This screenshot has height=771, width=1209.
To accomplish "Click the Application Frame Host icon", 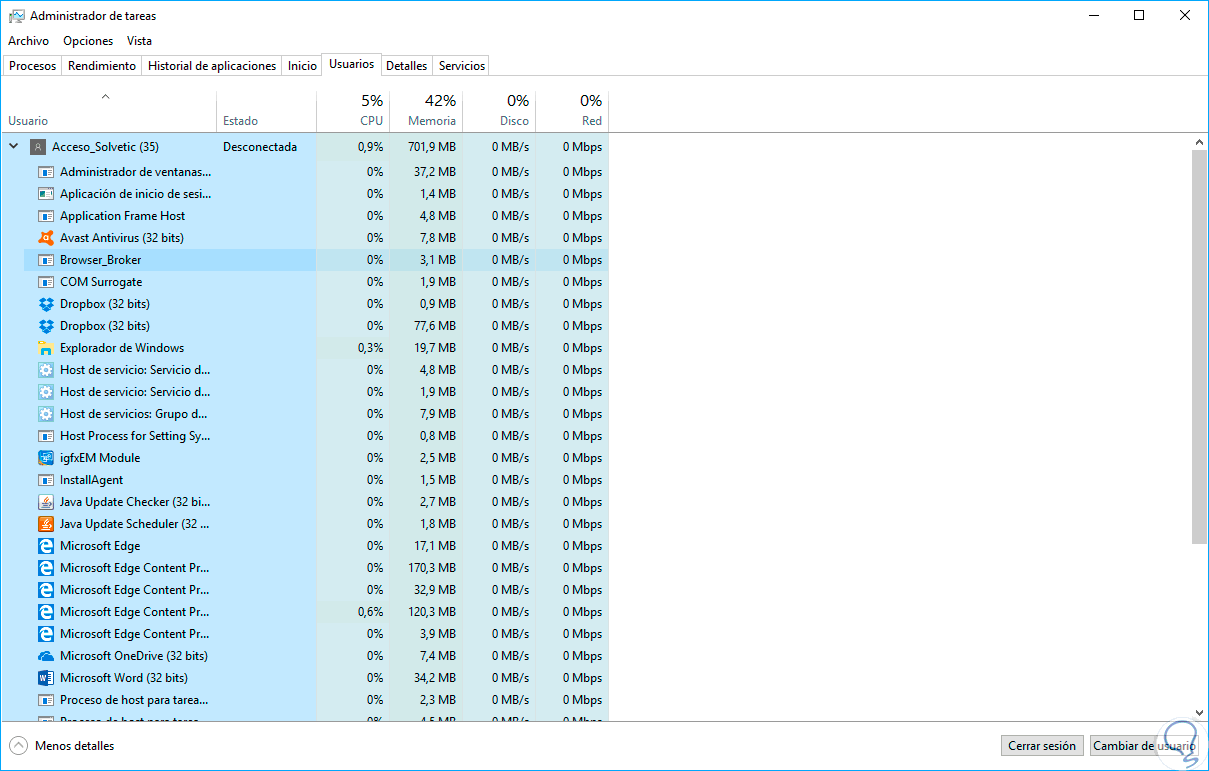I will (45, 216).
